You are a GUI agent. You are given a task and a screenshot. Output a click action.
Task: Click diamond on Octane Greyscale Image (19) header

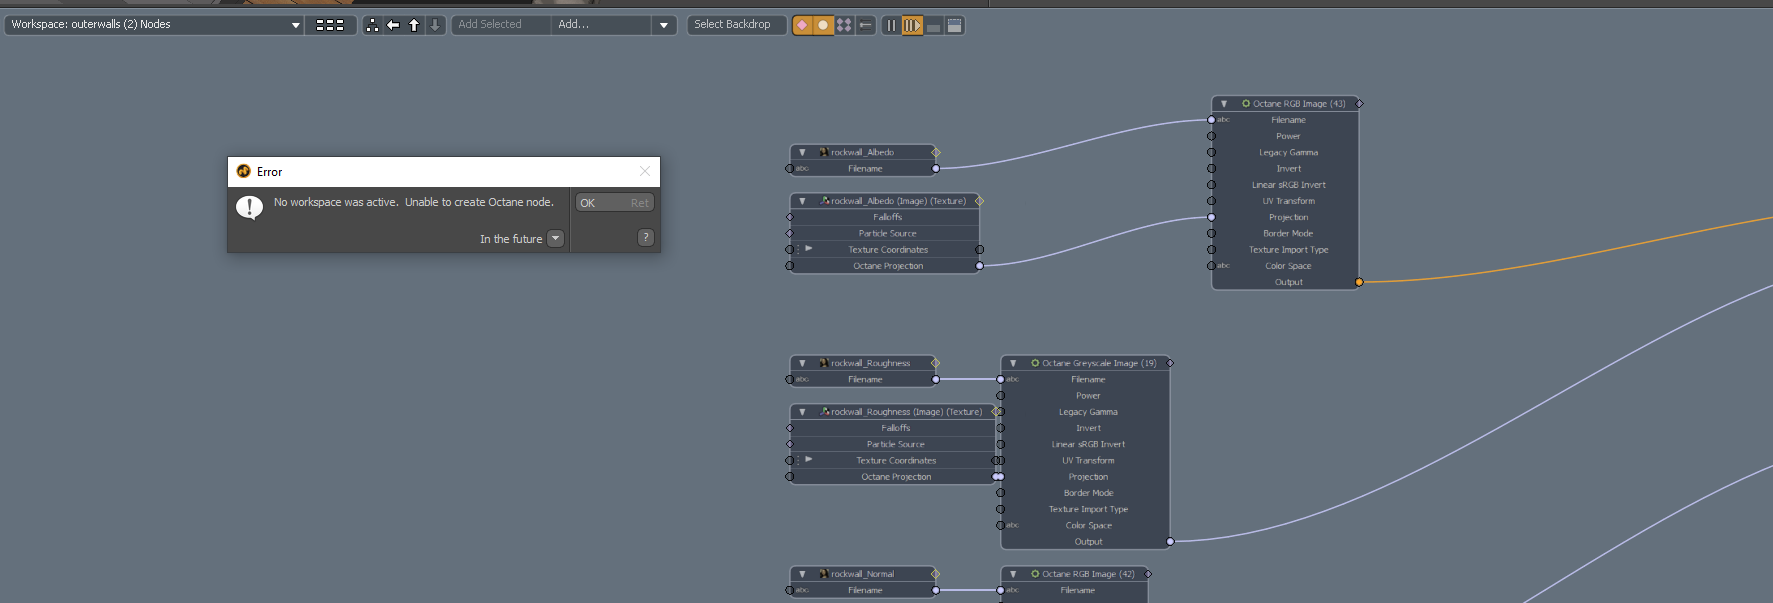tap(1170, 363)
